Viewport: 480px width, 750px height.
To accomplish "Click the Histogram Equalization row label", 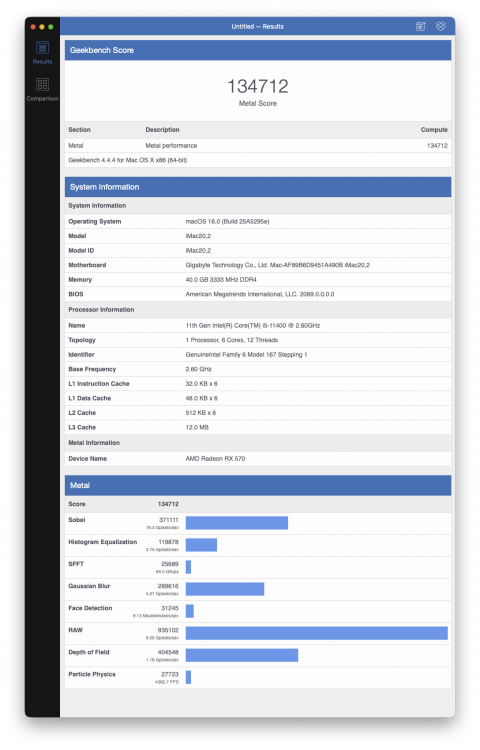I will [x=102, y=542].
